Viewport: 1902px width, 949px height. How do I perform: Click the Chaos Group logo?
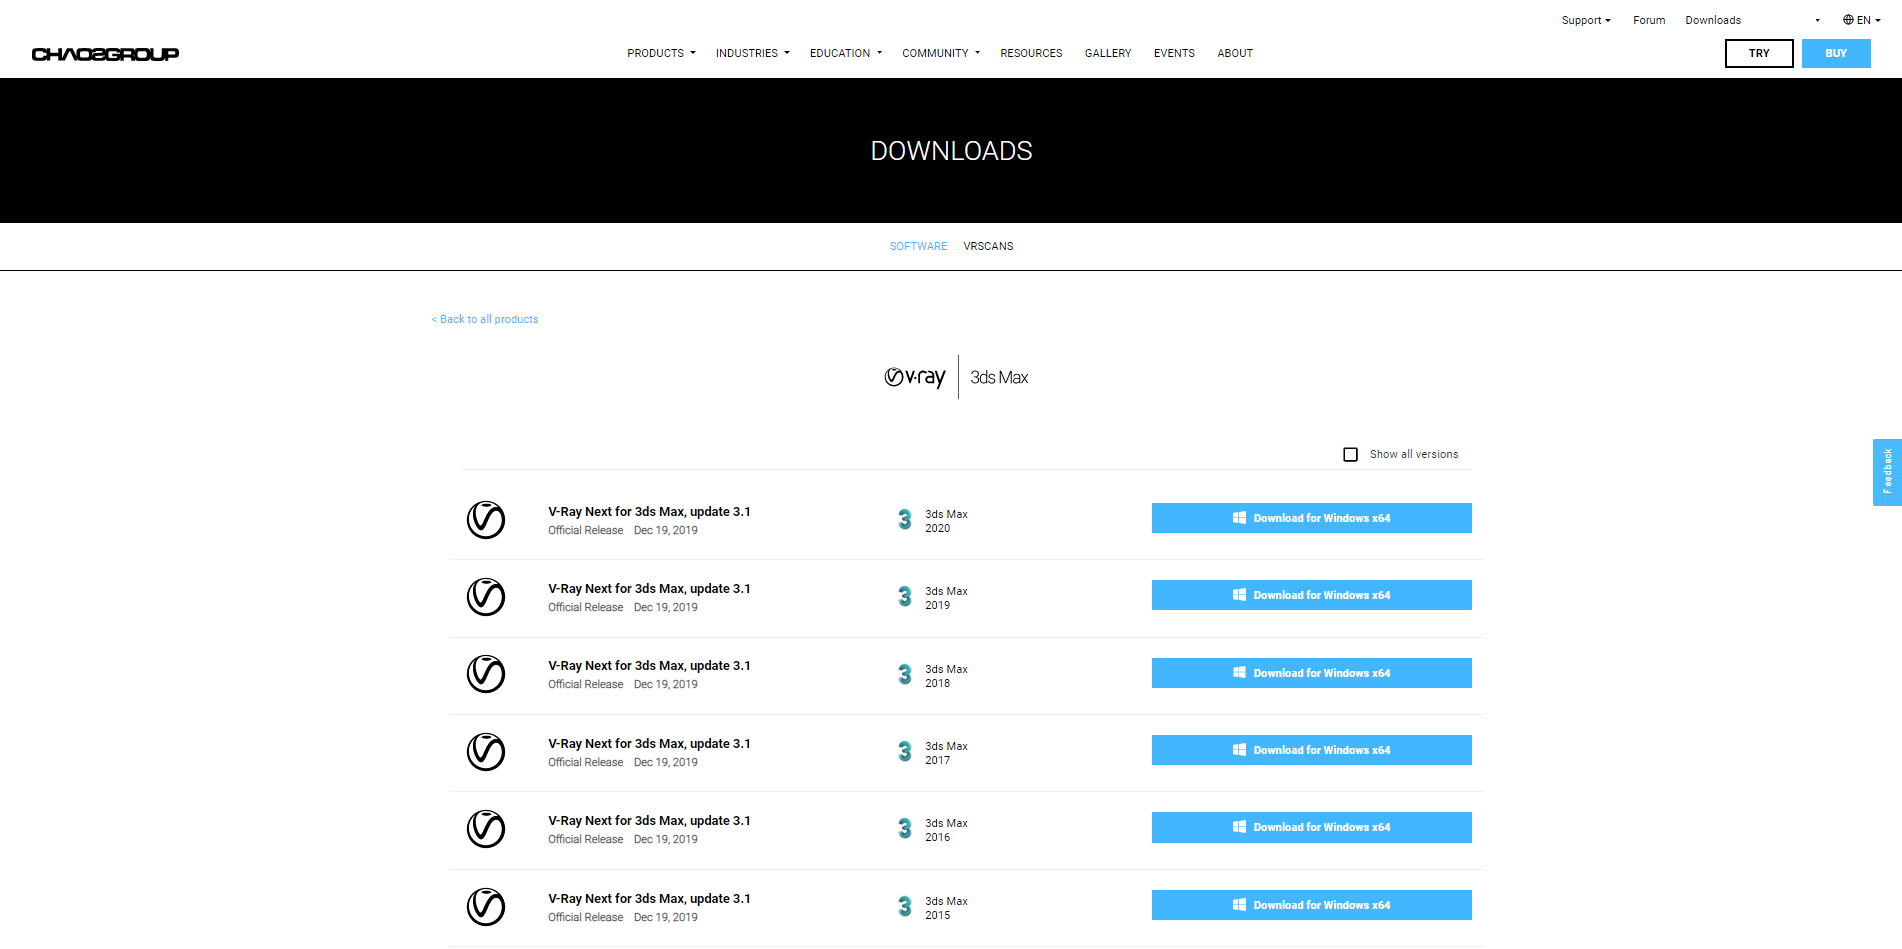click(105, 54)
